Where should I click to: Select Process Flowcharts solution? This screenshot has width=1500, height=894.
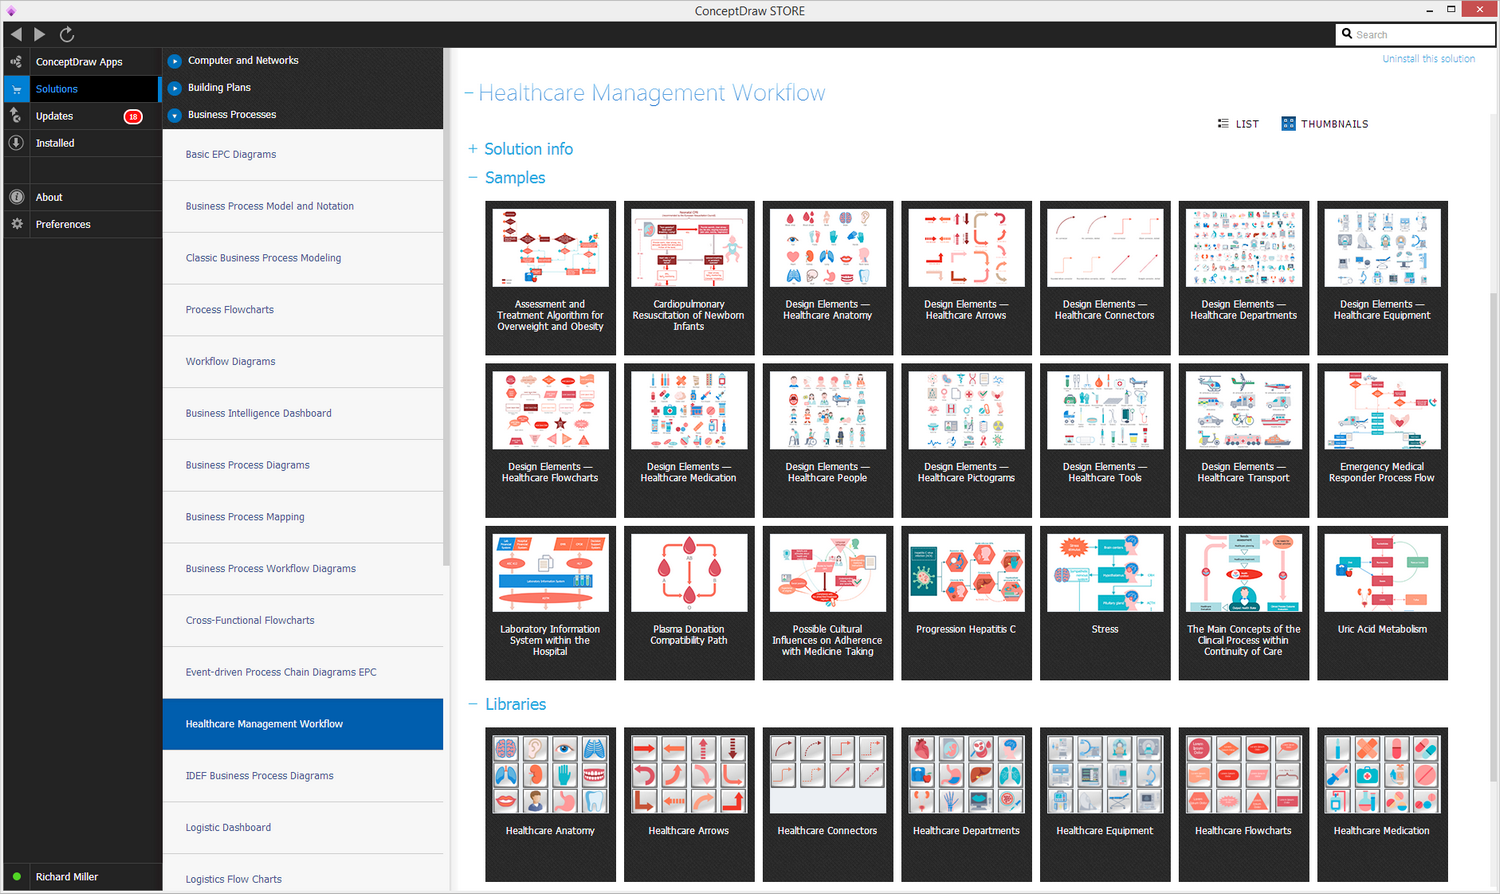point(303,310)
